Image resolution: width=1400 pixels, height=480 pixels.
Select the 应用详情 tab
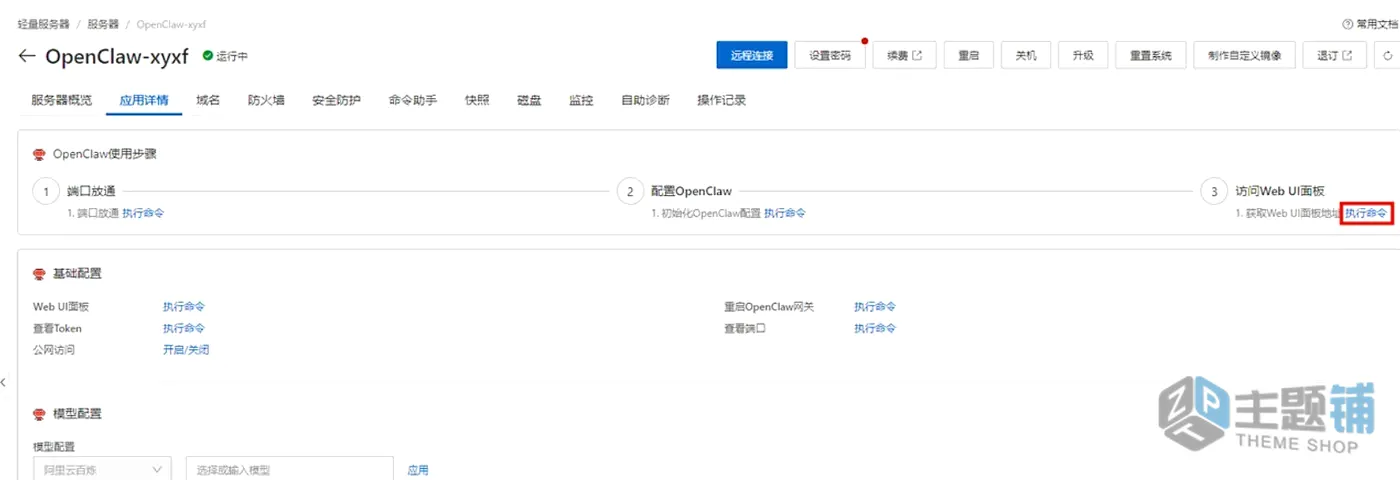coord(144,100)
